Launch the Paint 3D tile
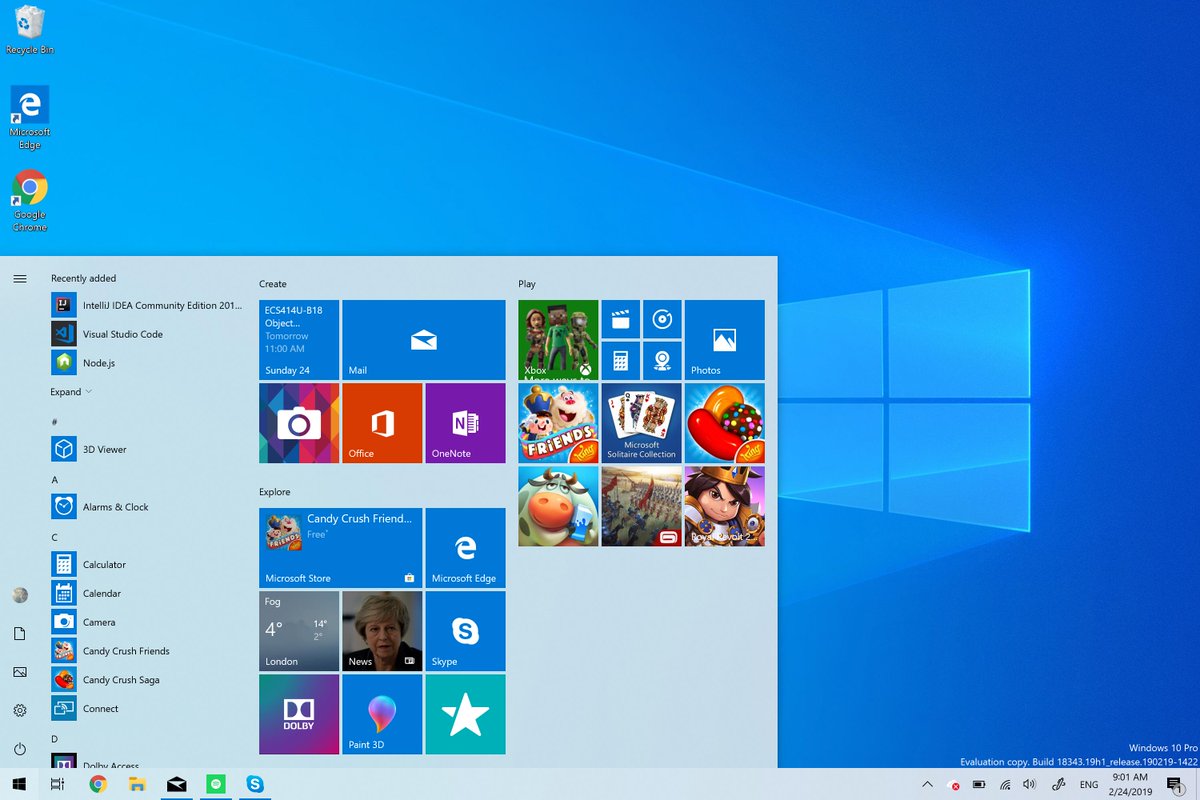The width and height of the screenshot is (1200, 800). point(382,714)
